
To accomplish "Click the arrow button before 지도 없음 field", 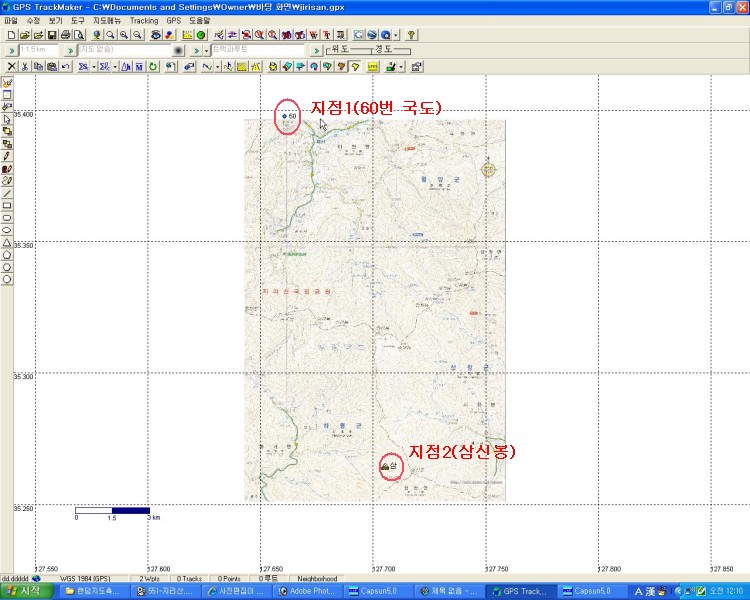I will point(70,50).
